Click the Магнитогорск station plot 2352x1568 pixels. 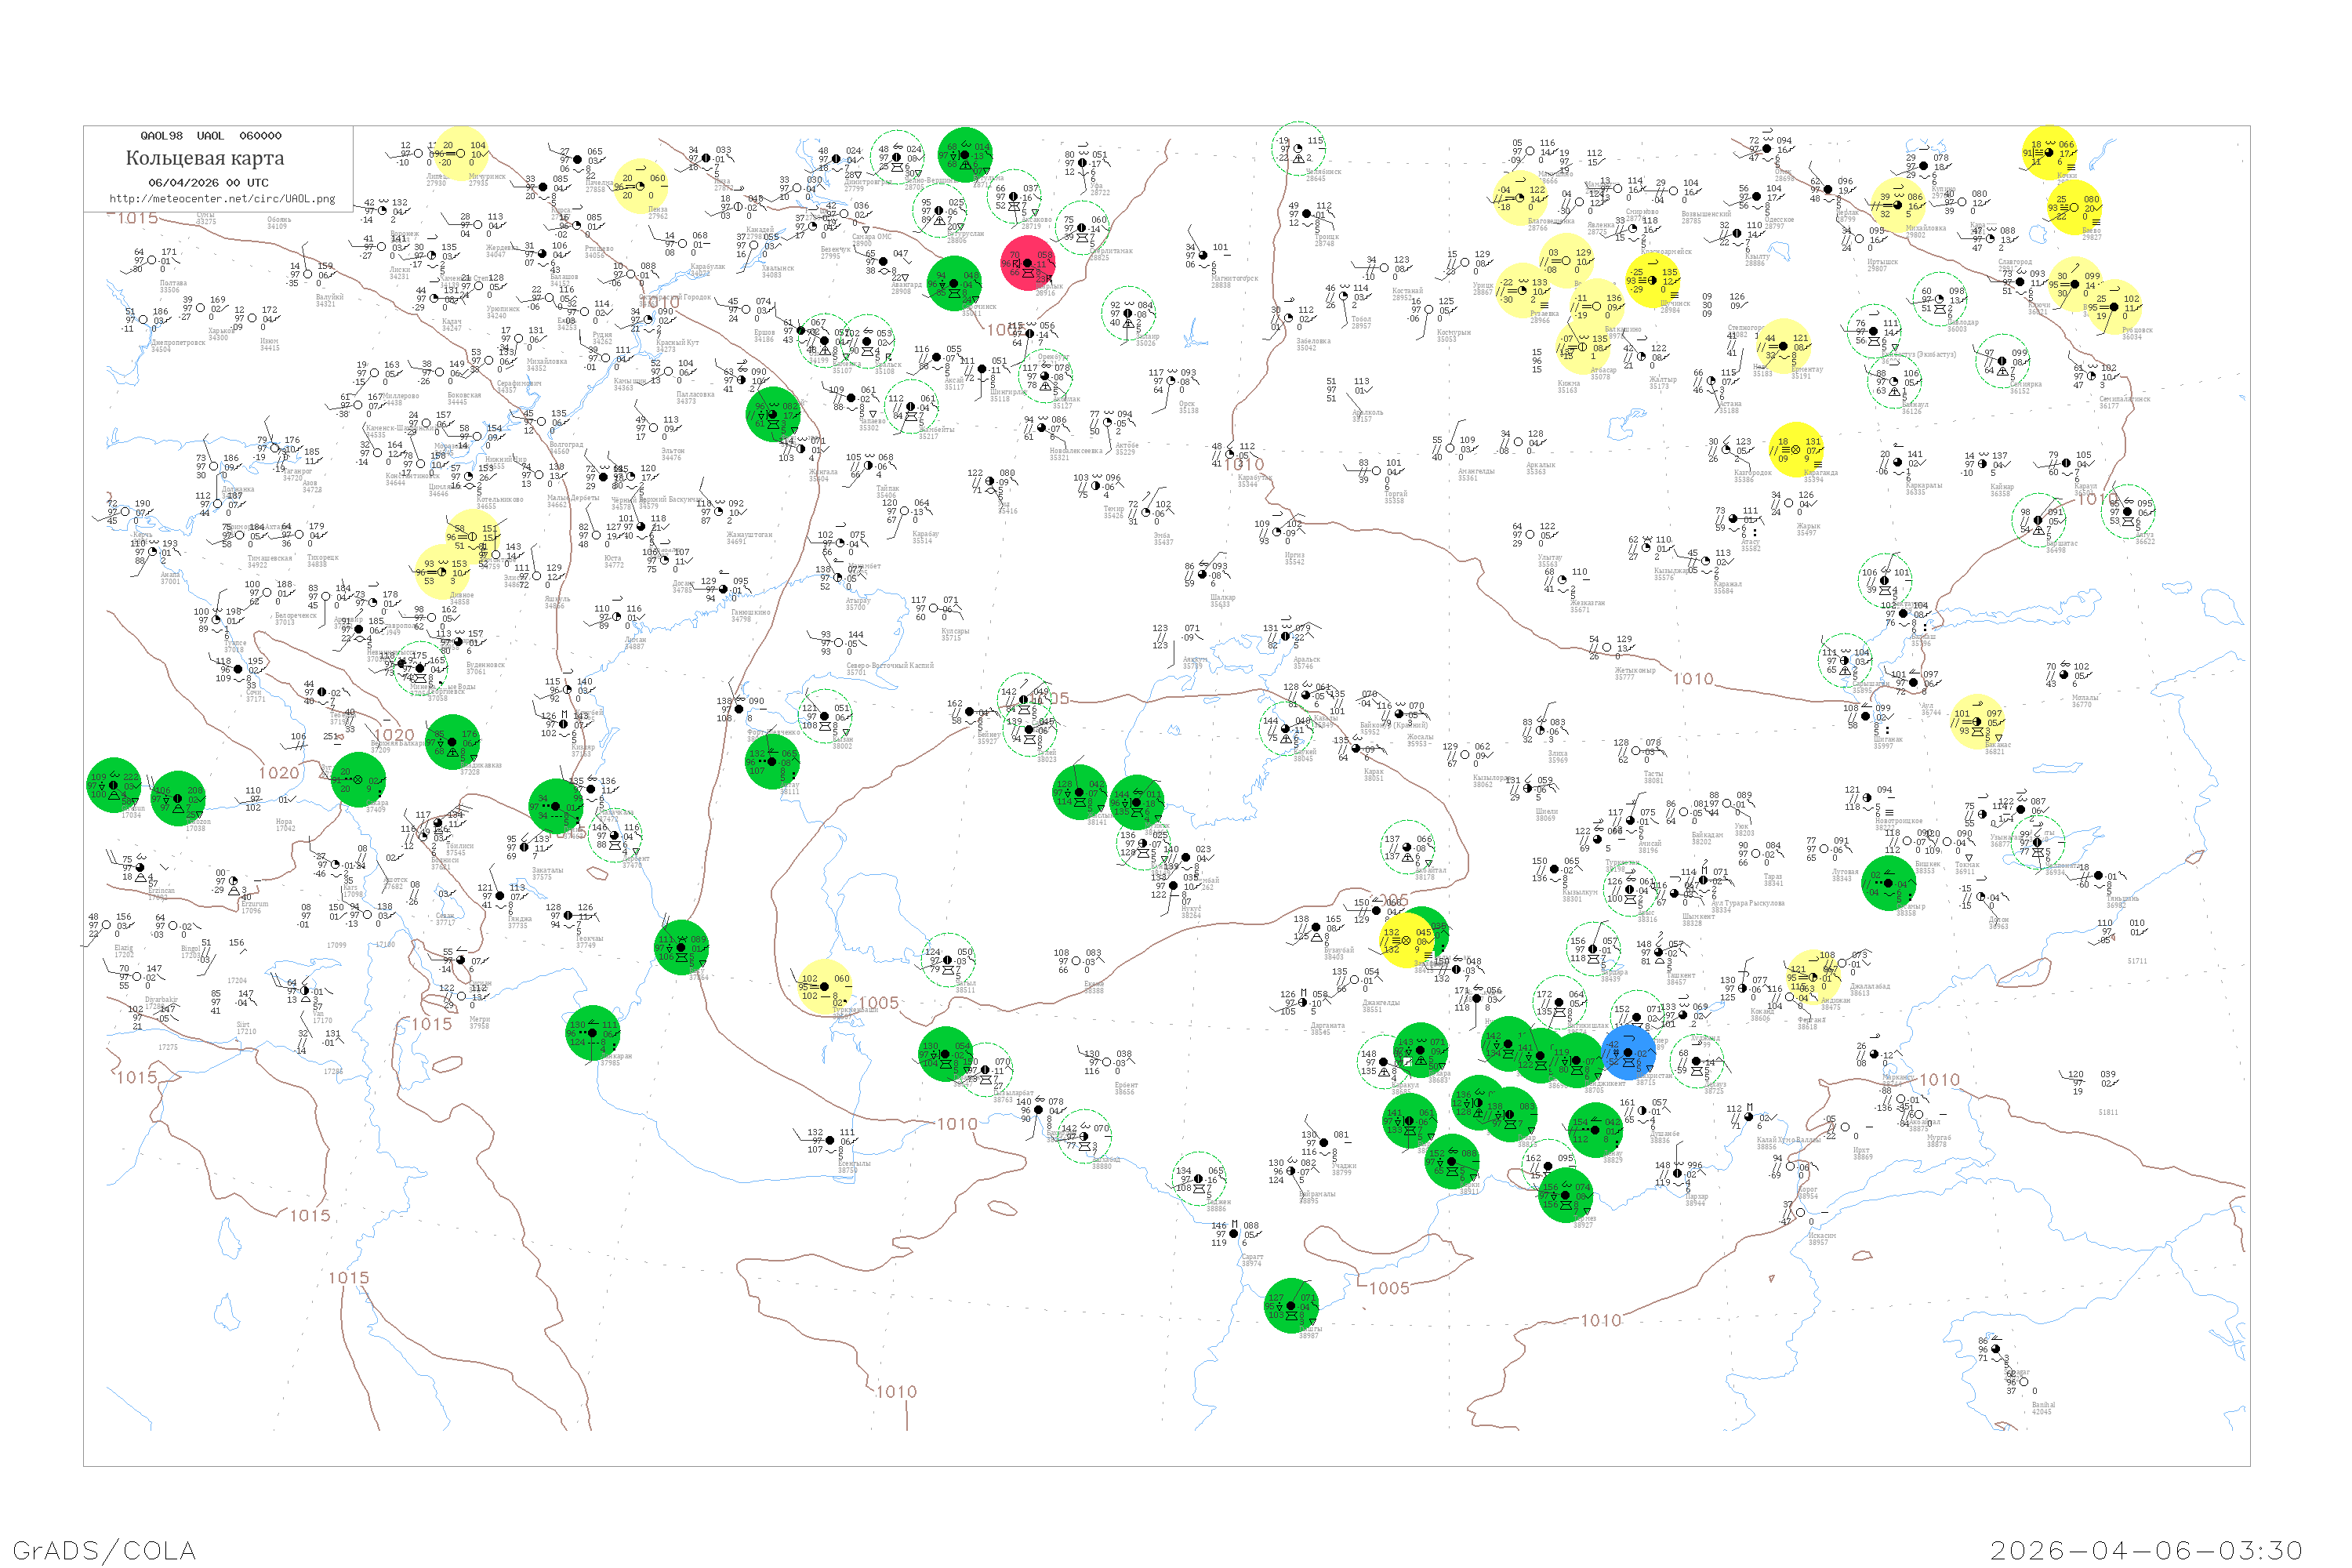1204,254
